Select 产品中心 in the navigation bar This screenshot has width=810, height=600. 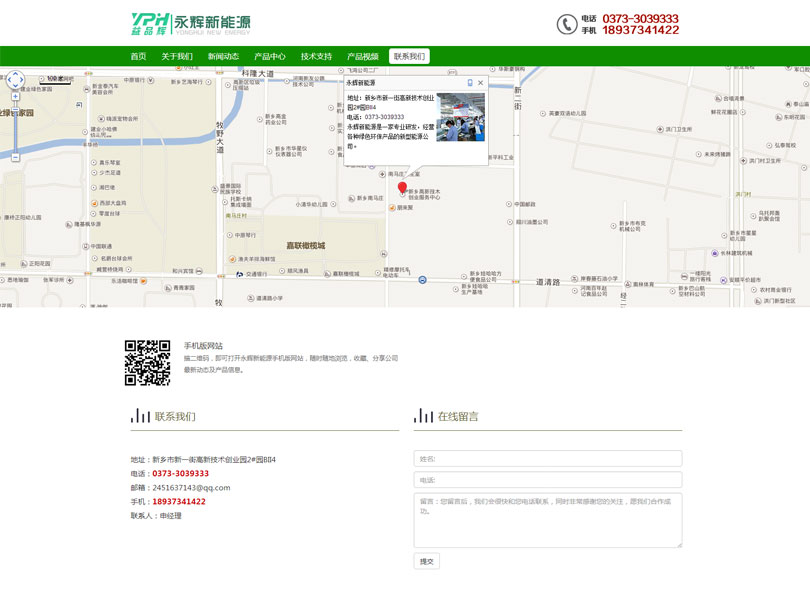click(270, 57)
